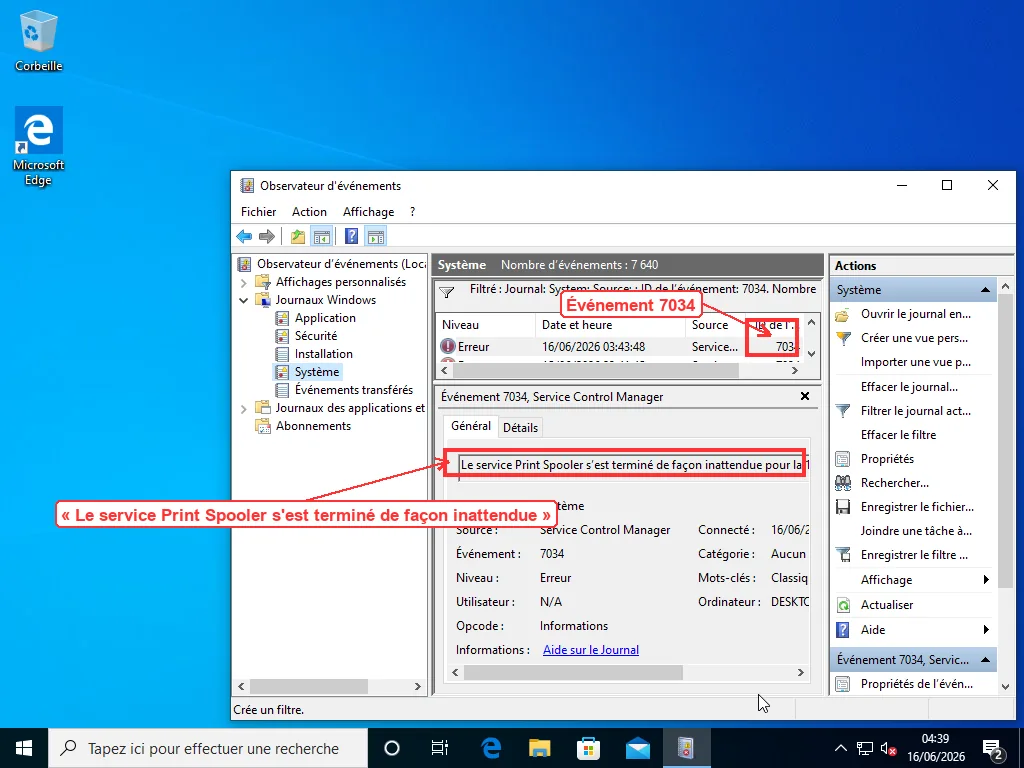
Task: Open the notification center icon
Action: (993, 748)
